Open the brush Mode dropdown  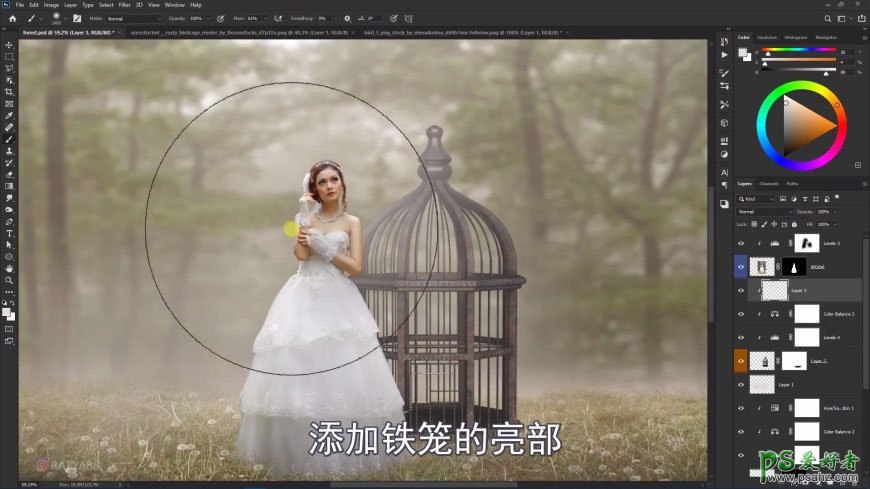133,18
